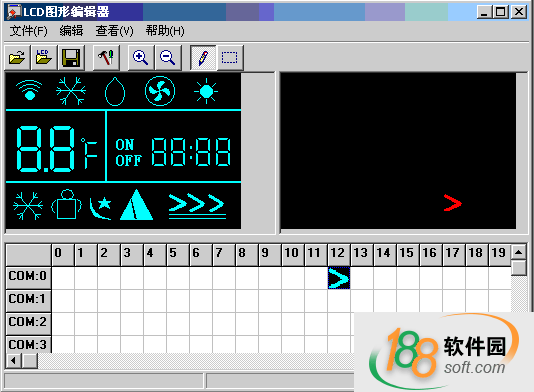Viewport: 534px width, 392px height.
Task: Open the 文件(F) menu
Action: [x=29, y=31]
